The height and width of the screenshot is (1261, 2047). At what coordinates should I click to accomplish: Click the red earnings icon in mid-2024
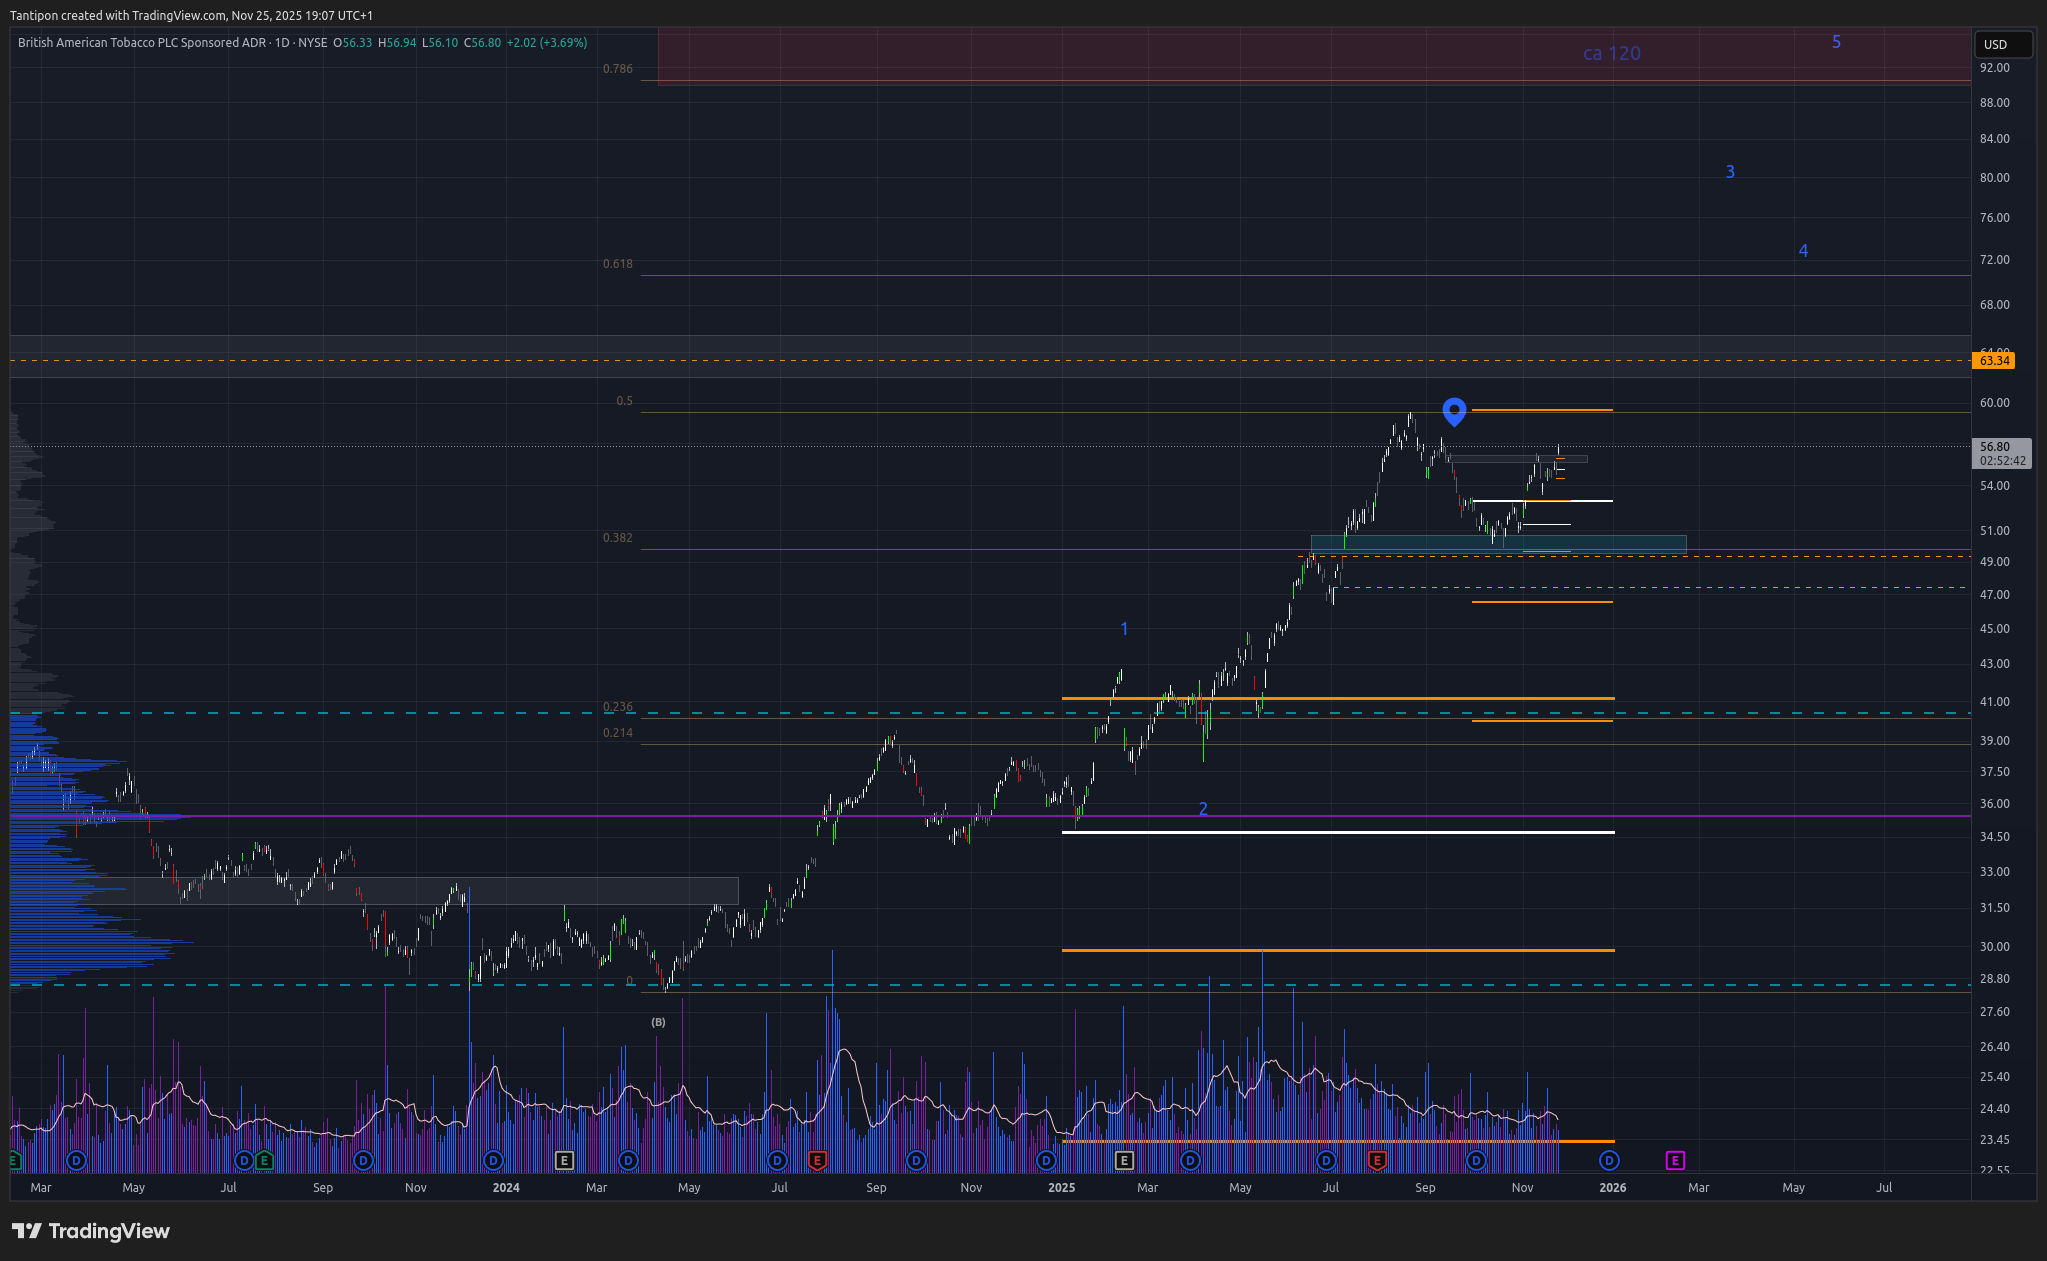tap(817, 1160)
